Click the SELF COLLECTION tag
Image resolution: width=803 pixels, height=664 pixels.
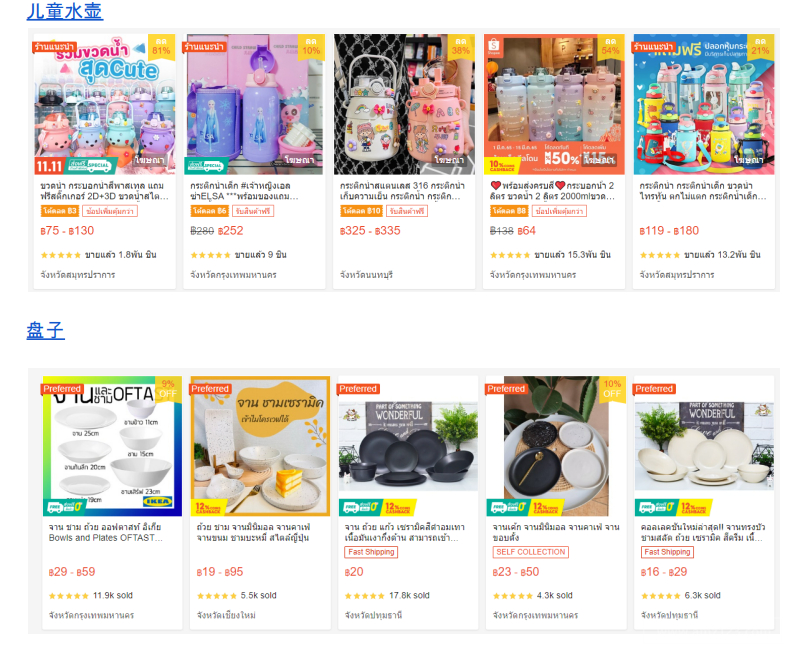tap(531, 552)
